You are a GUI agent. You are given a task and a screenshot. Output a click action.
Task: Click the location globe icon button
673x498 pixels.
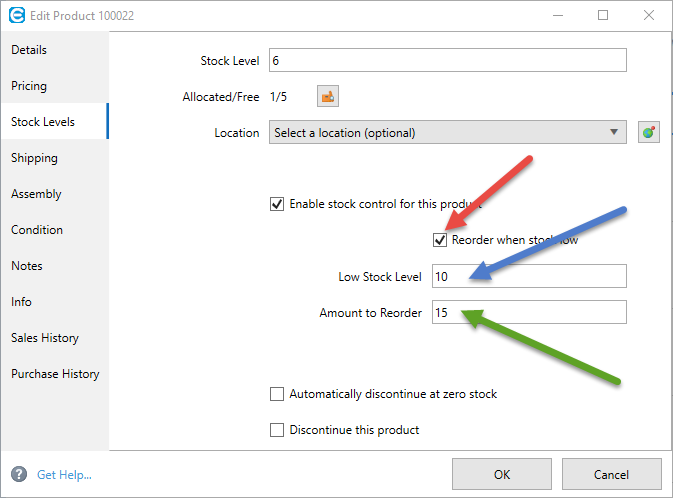(x=649, y=132)
